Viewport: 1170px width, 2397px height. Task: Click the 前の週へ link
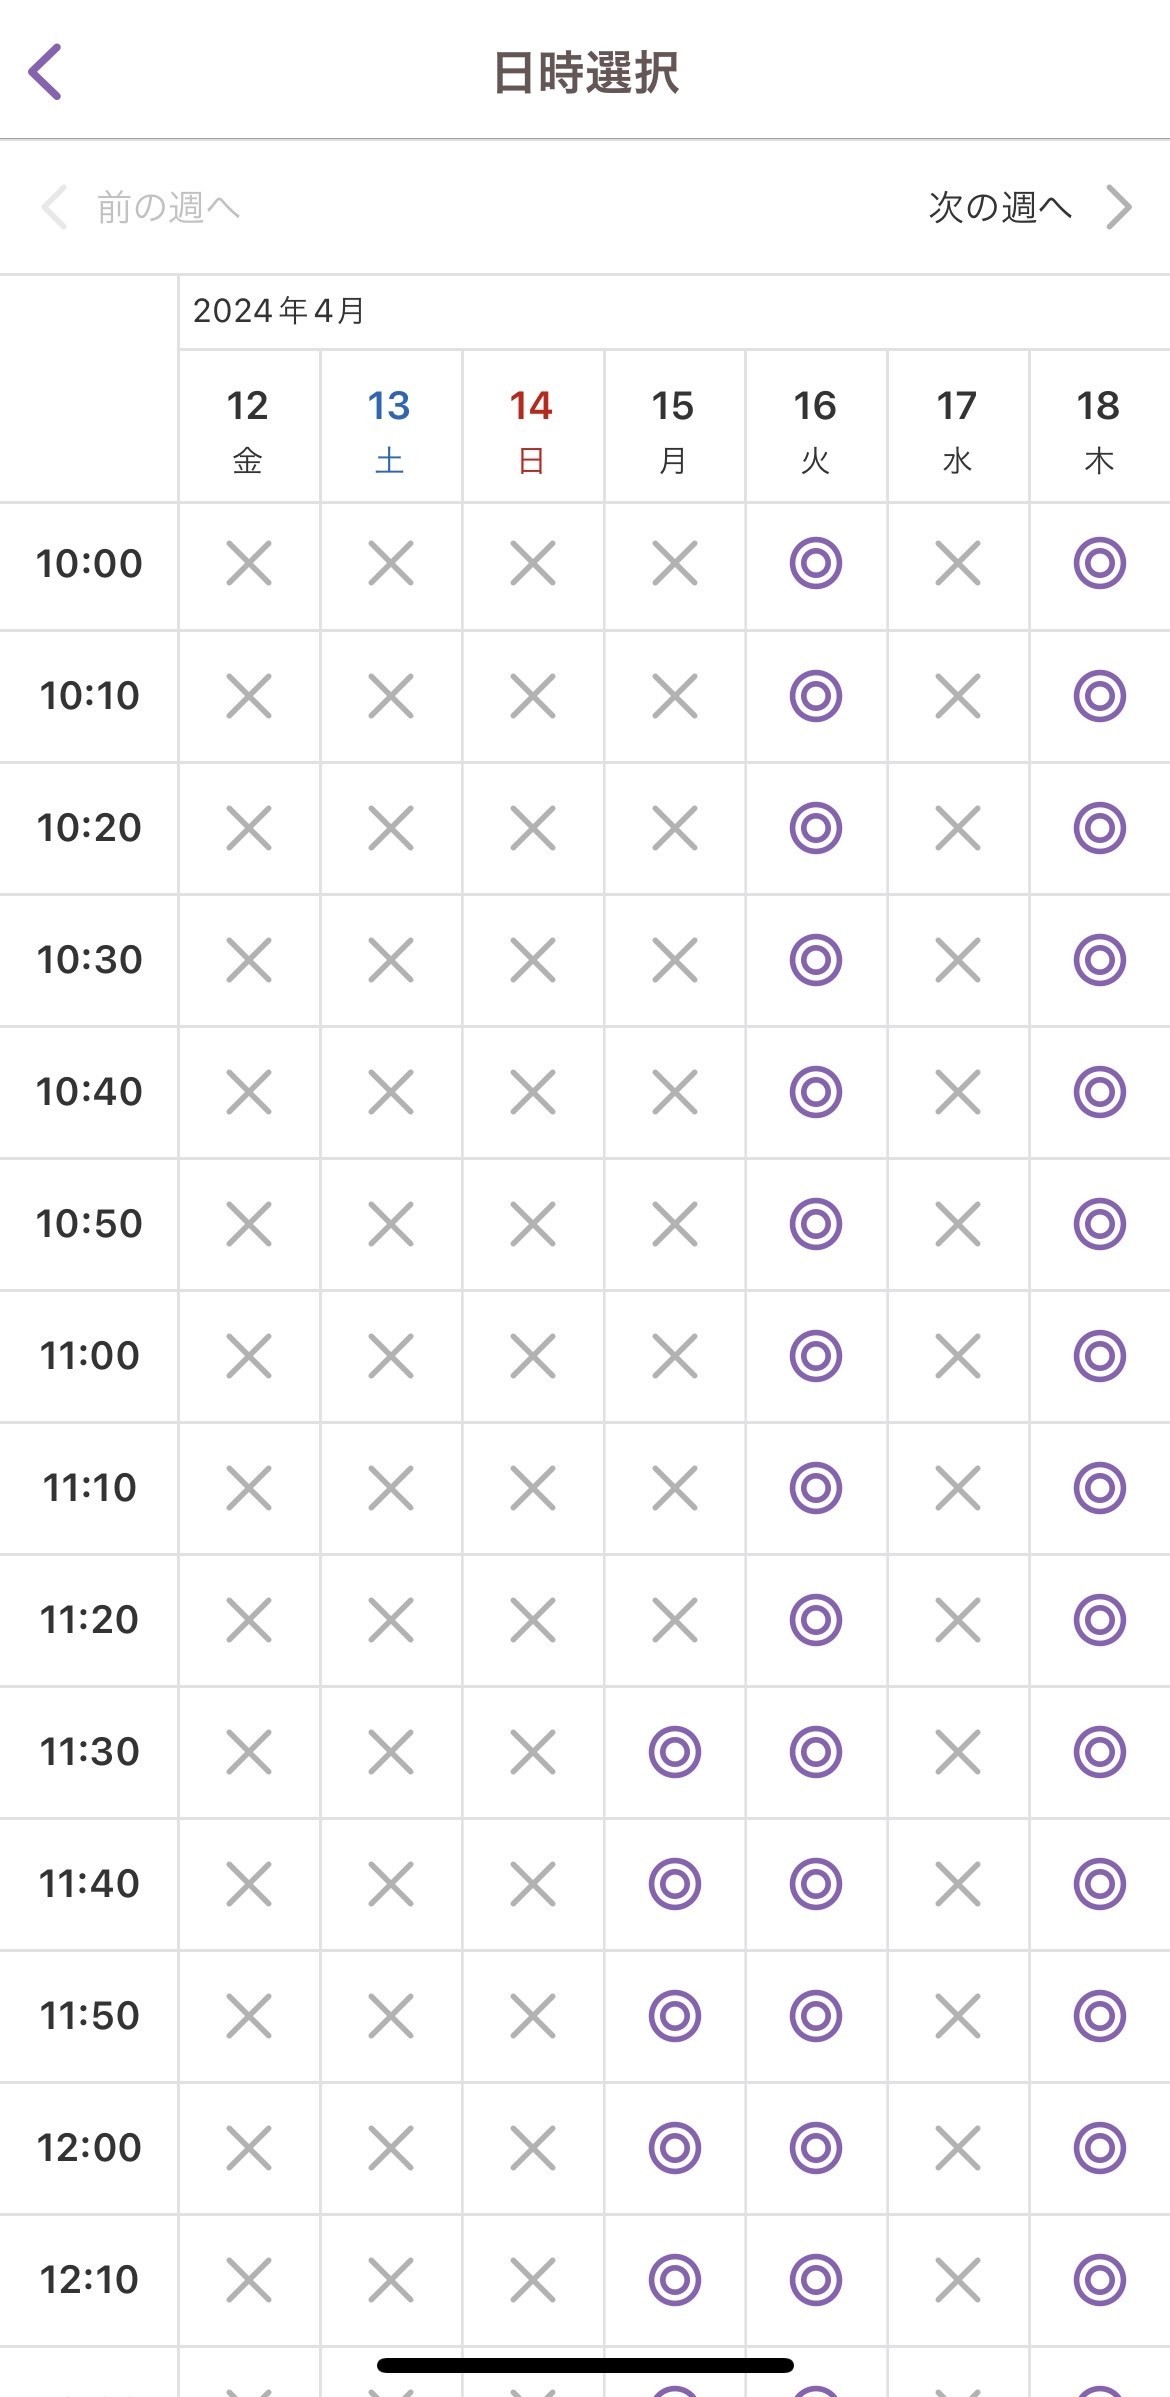pyautogui.click(x=168, y=207)
